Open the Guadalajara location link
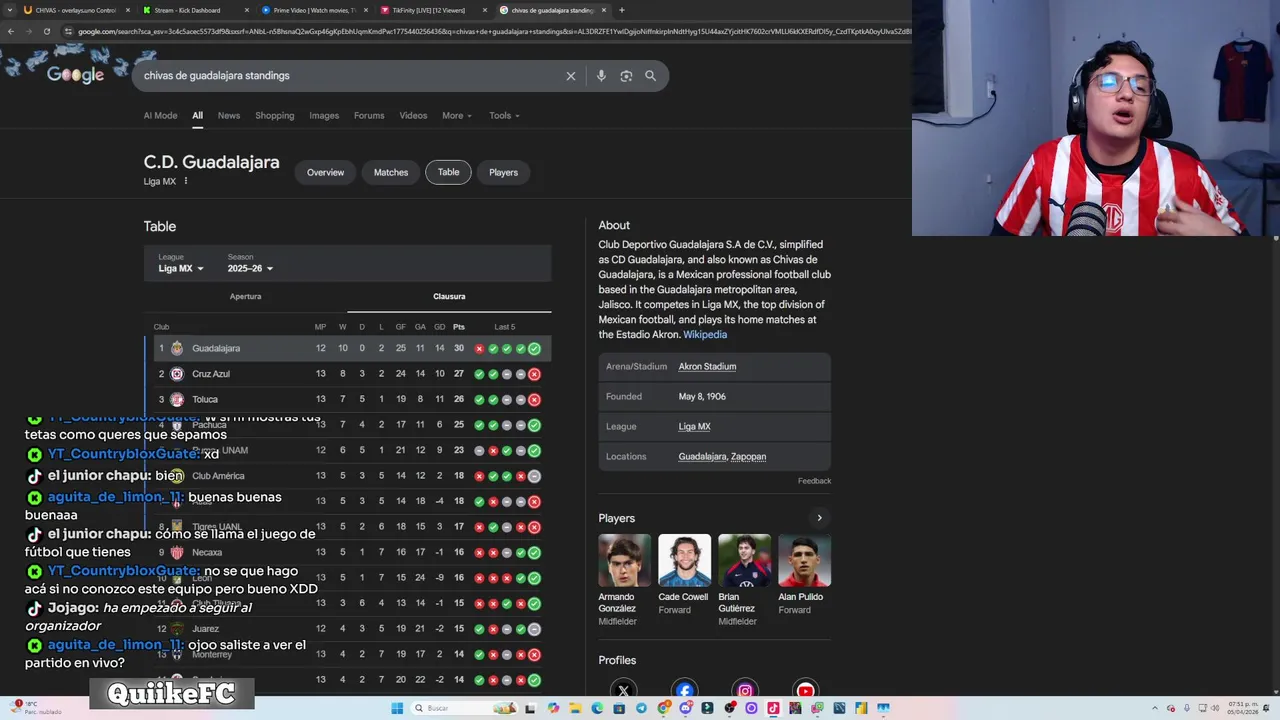The width and height of the screenshot is (1280, 720). [702, 456]
